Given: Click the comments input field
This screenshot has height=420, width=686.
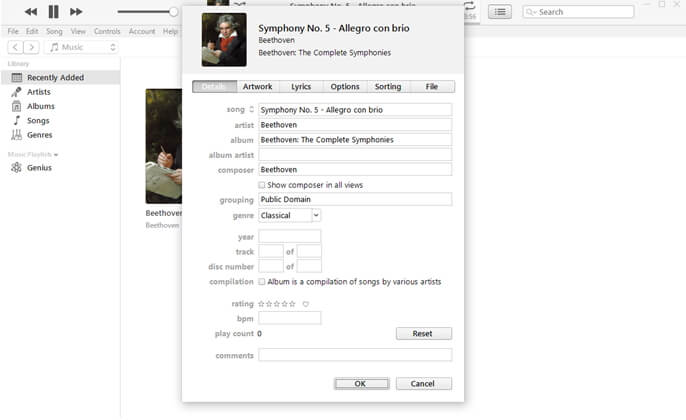Looking at the screenshot, I should pyautogui.click(x=355, y=355).
